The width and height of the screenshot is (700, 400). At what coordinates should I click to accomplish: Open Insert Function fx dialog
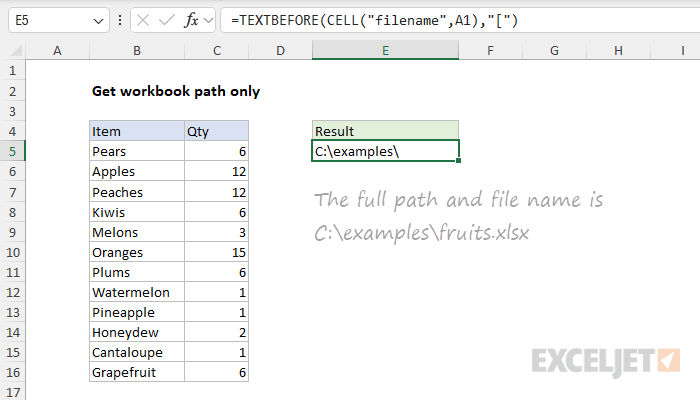191,20
